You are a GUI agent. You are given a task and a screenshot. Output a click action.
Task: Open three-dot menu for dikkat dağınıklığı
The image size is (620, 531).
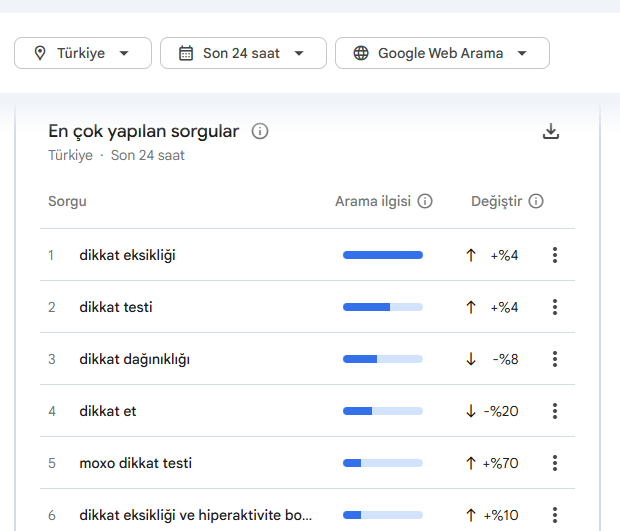point(555,359)
